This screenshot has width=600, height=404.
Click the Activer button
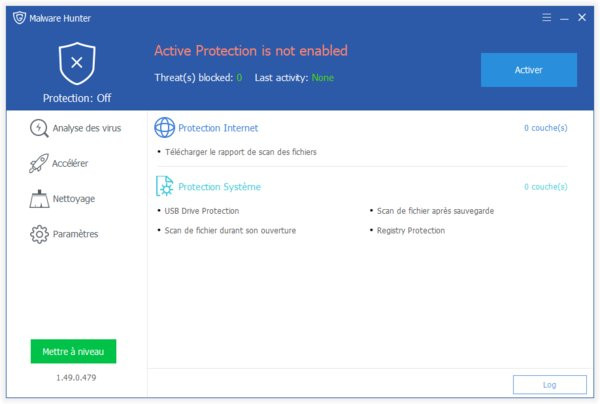[529, 70]
